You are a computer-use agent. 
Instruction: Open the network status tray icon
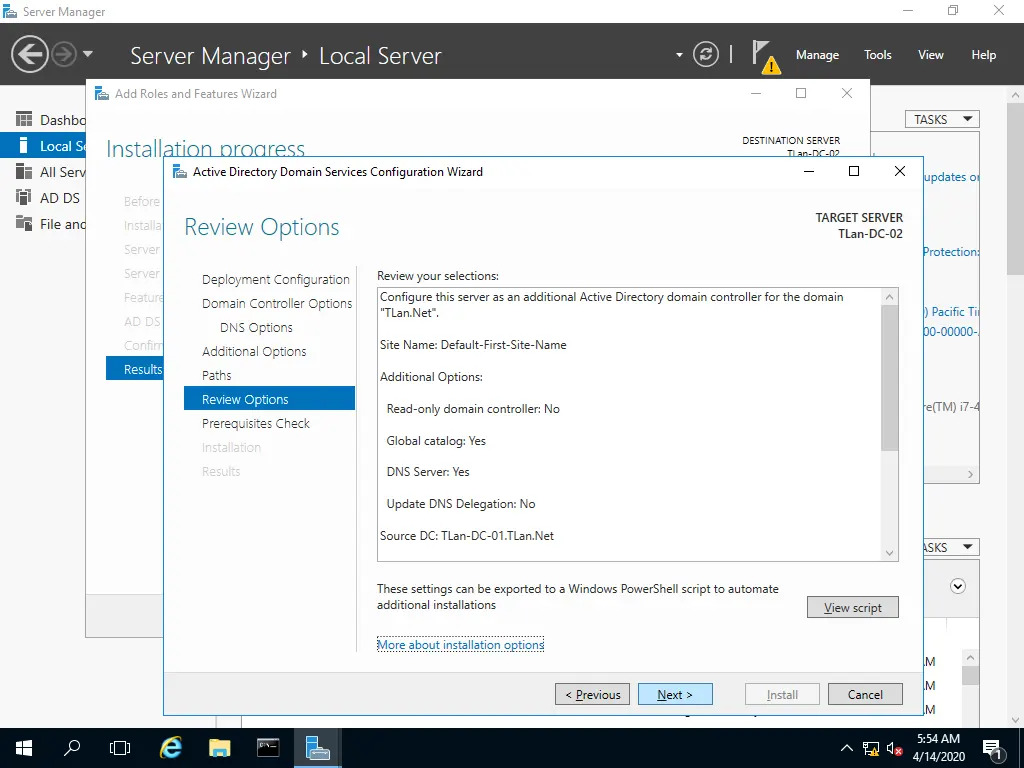(x=871, y=748)
